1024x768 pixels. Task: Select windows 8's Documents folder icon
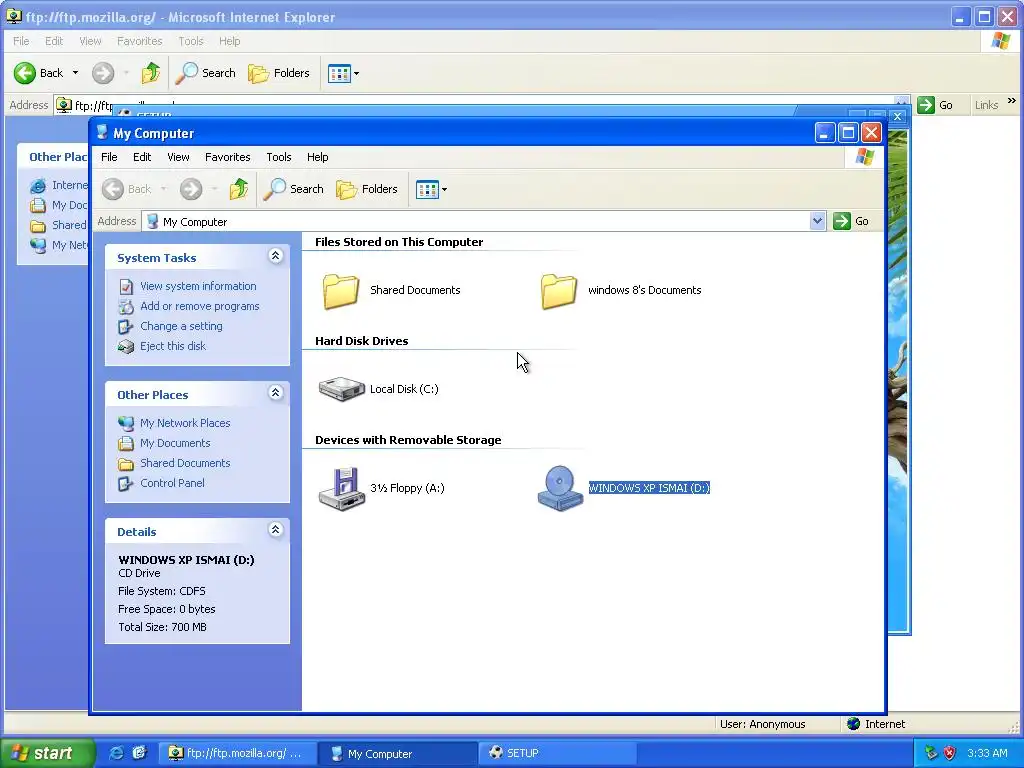coord(558,291)
